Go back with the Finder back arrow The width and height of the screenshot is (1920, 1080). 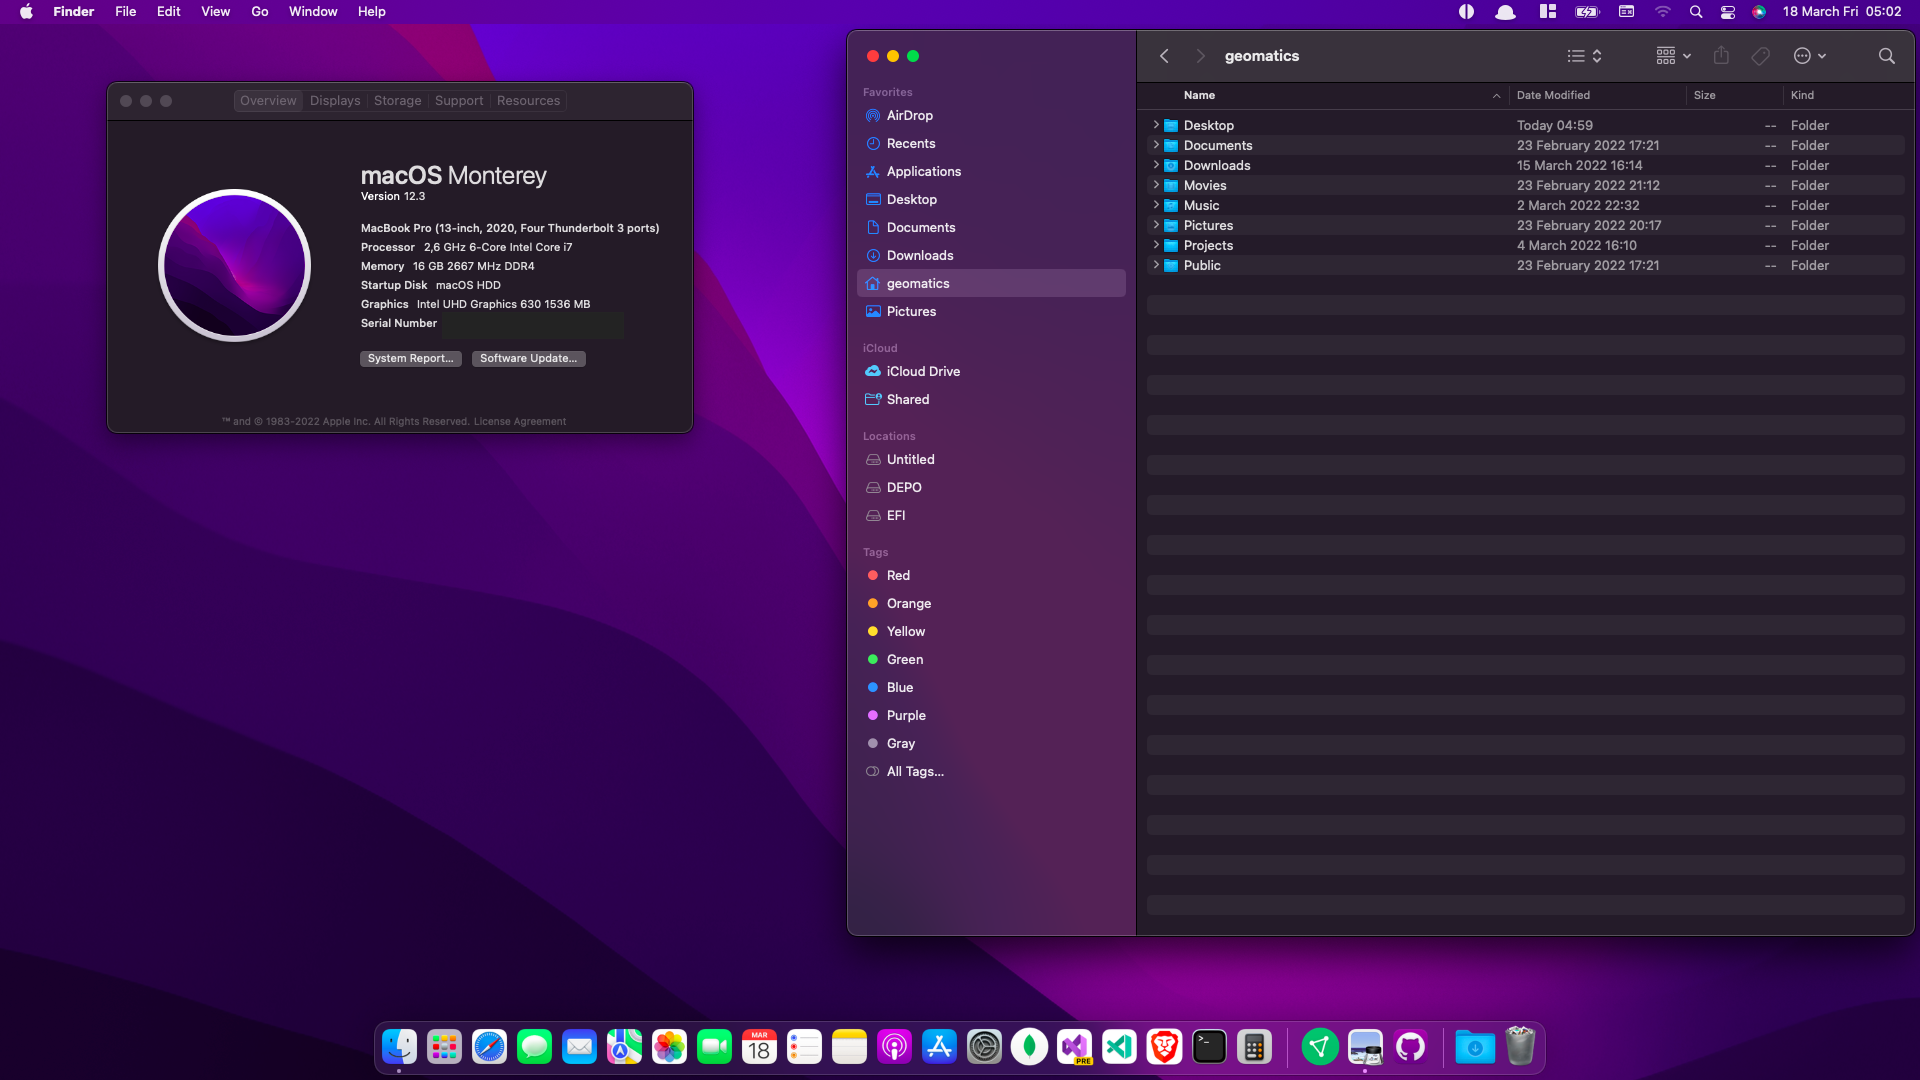tap(1164, 56)
